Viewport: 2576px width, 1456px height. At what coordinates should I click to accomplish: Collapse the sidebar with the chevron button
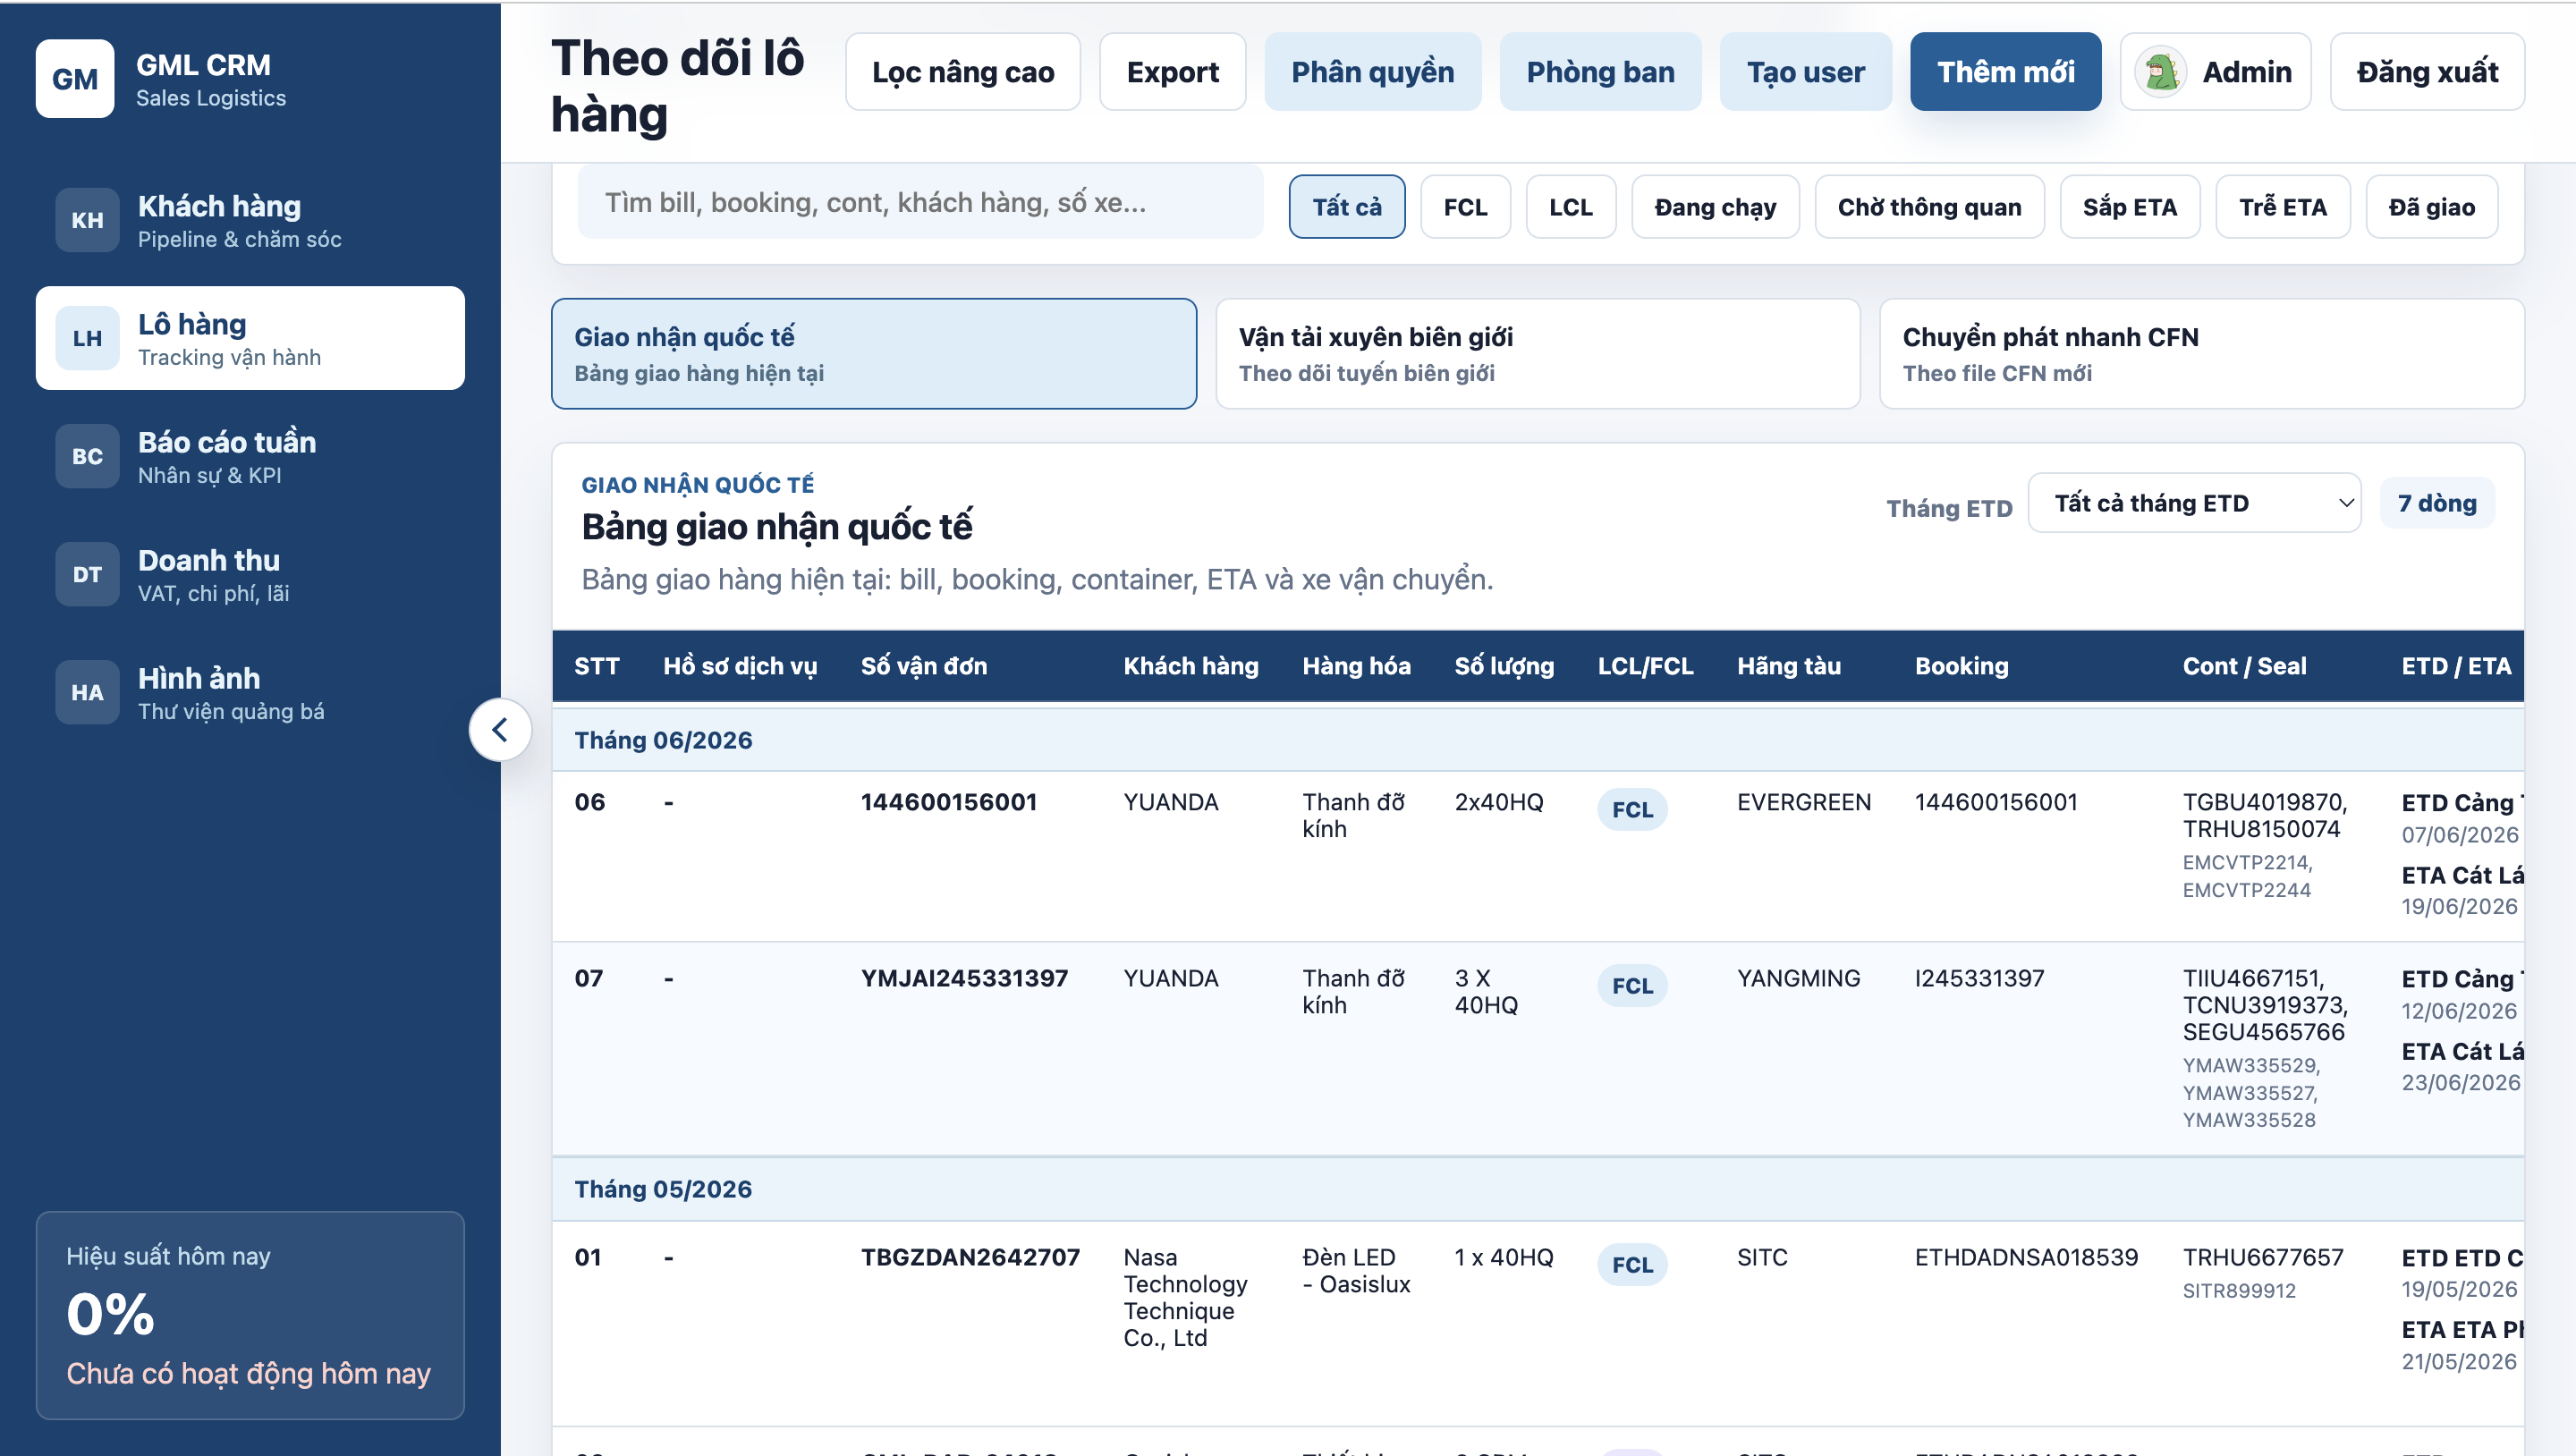click(x=500, y=730)
